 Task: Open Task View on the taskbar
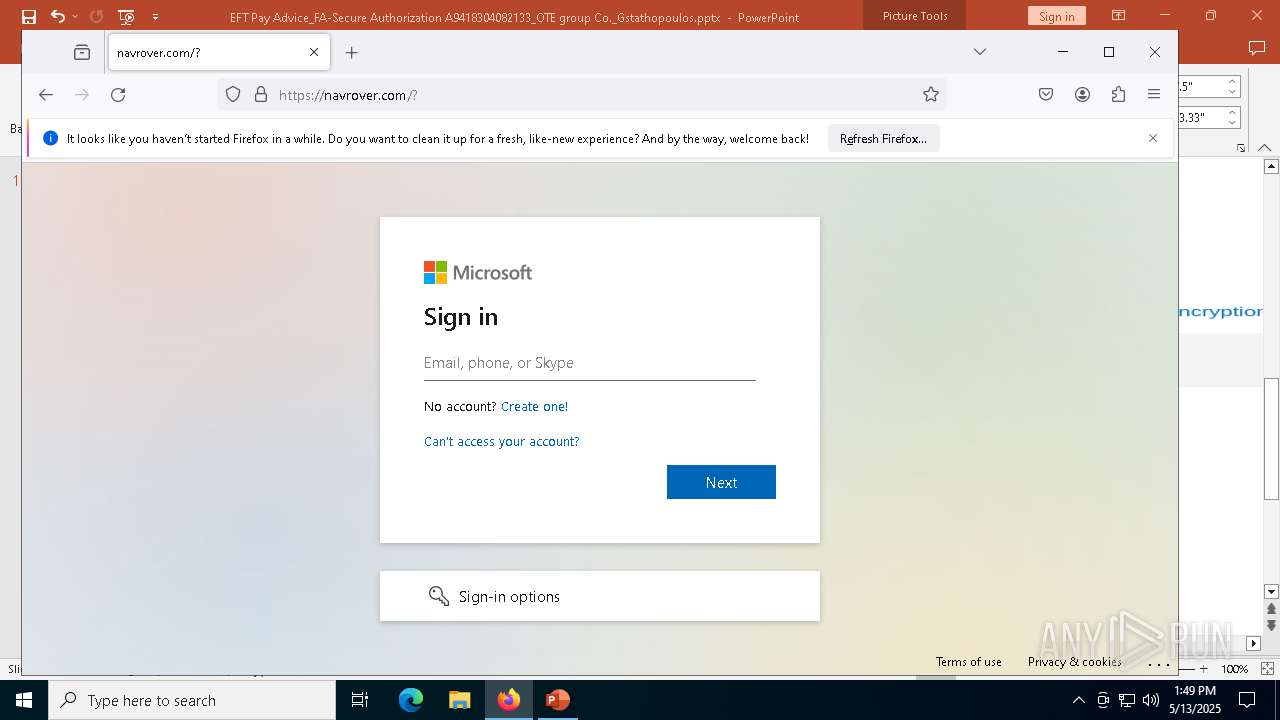(360, 700)
